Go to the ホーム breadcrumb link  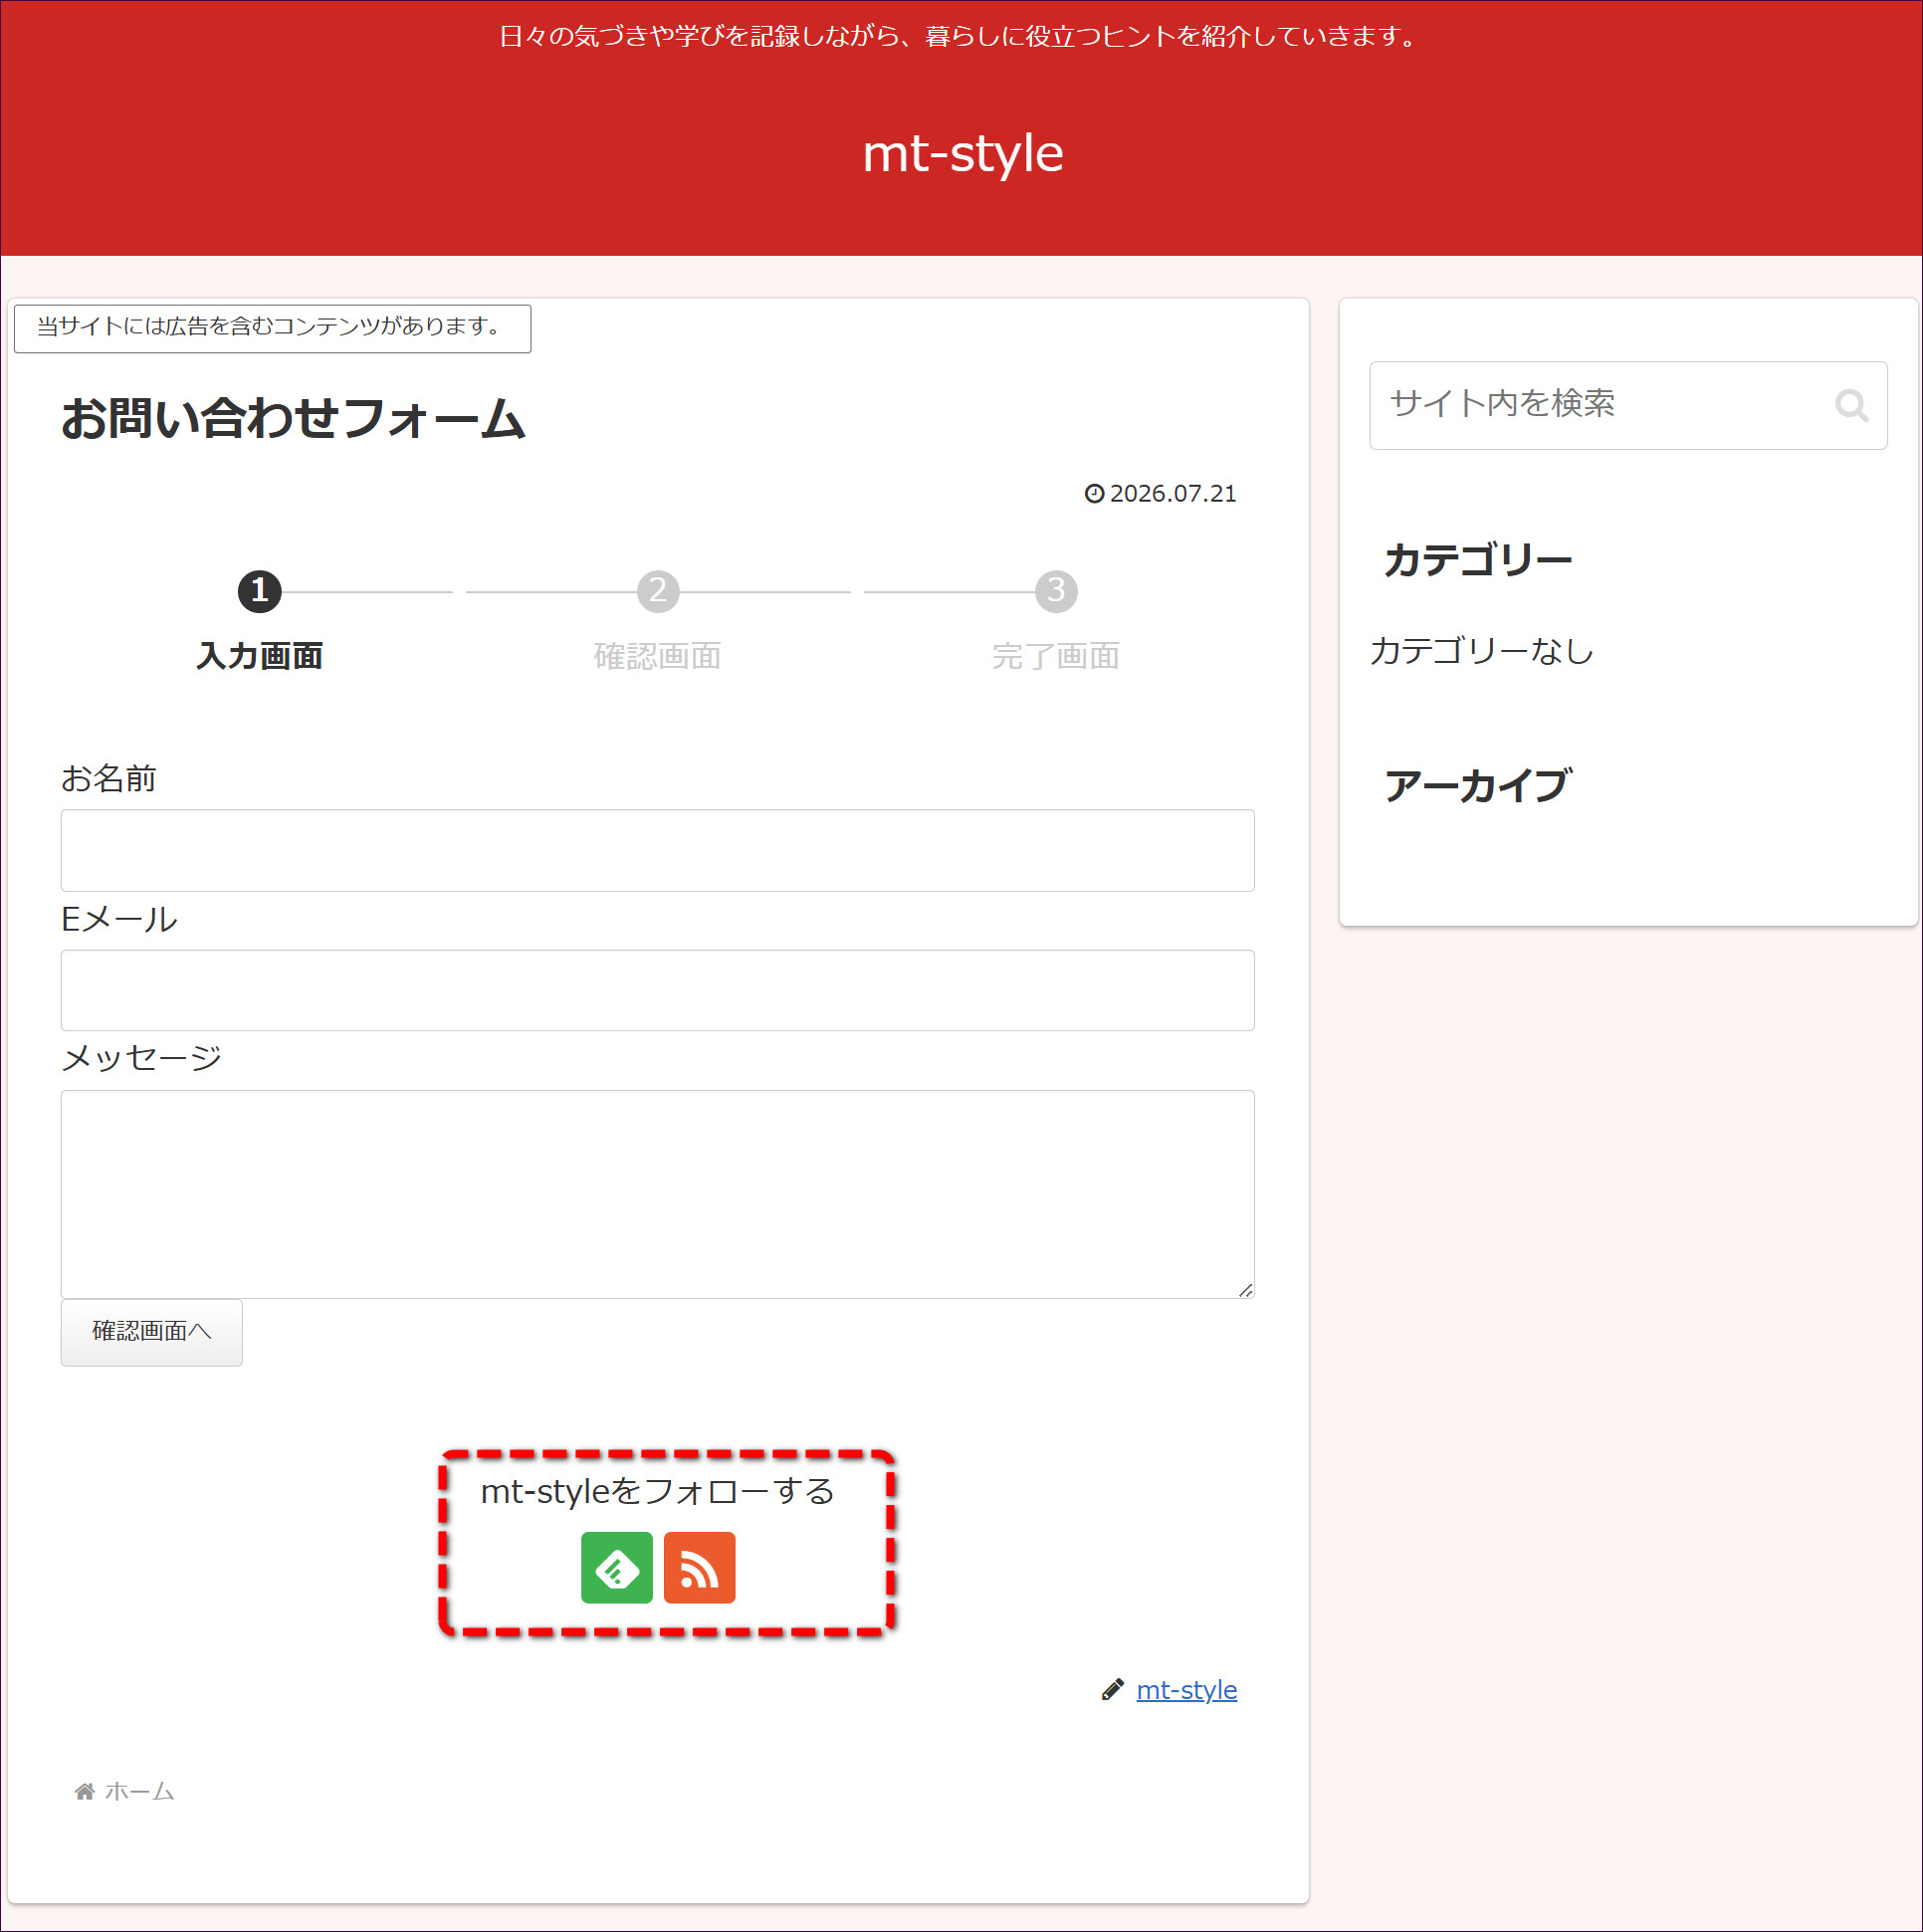[x=139, y=1791]
